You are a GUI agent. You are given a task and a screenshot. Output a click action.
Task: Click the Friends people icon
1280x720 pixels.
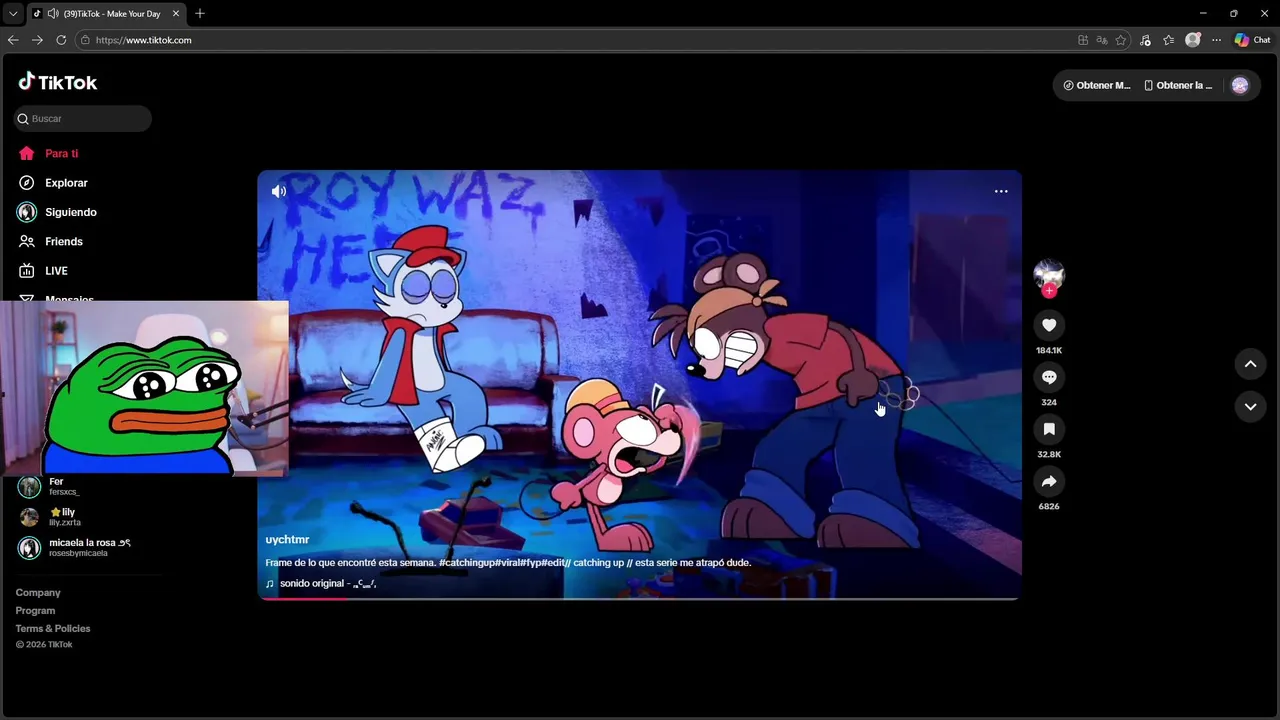click(27, 242)
